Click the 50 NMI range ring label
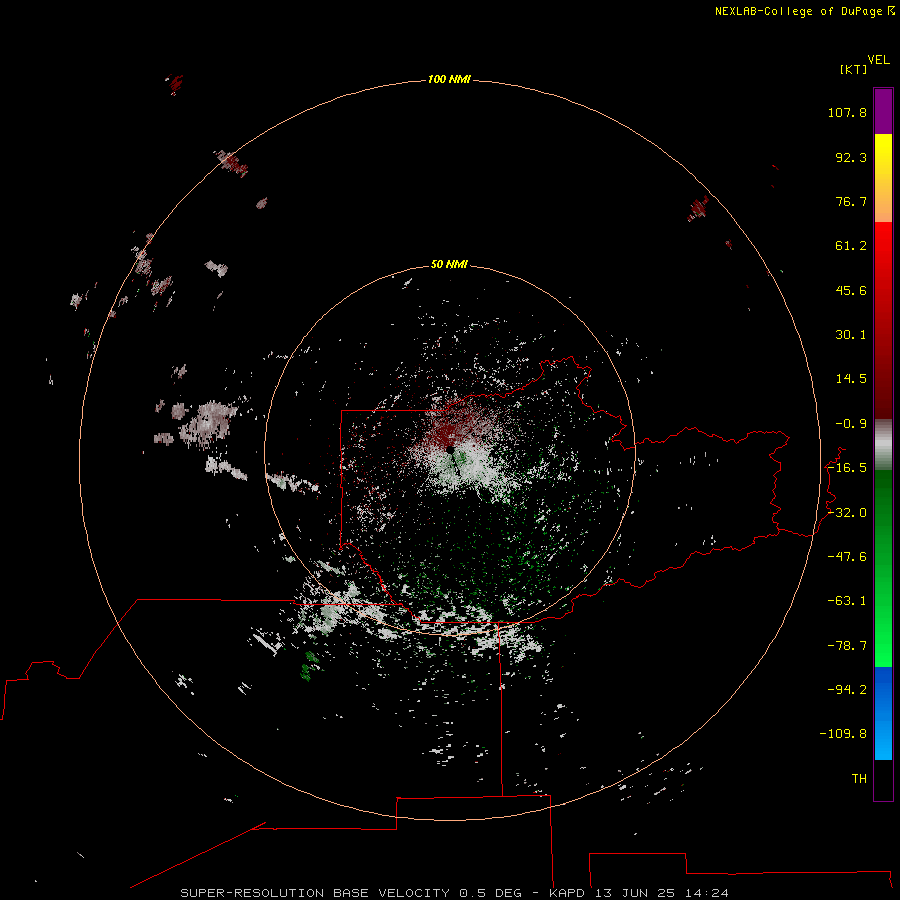This screenshot has height=900, width=900. pos(449,264)
